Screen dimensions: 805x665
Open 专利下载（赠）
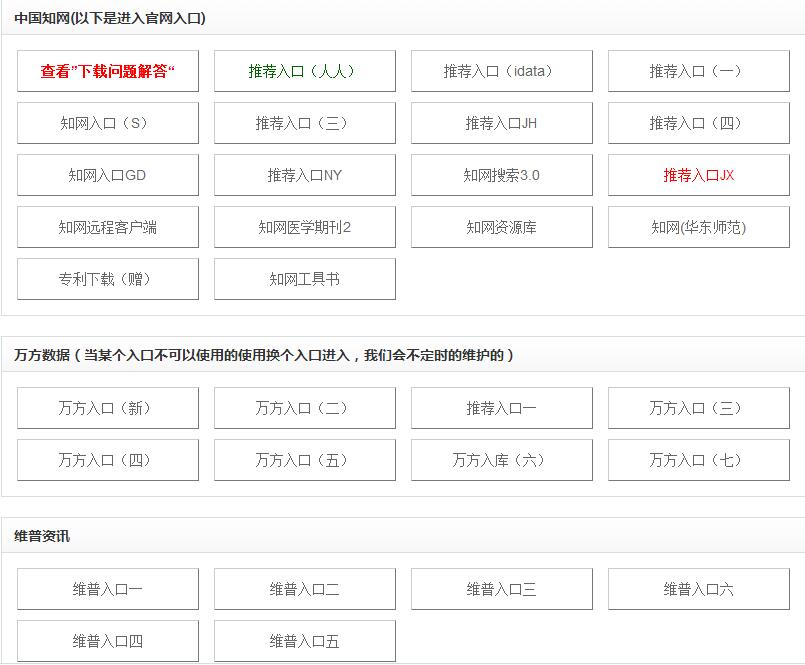(108, 279)
